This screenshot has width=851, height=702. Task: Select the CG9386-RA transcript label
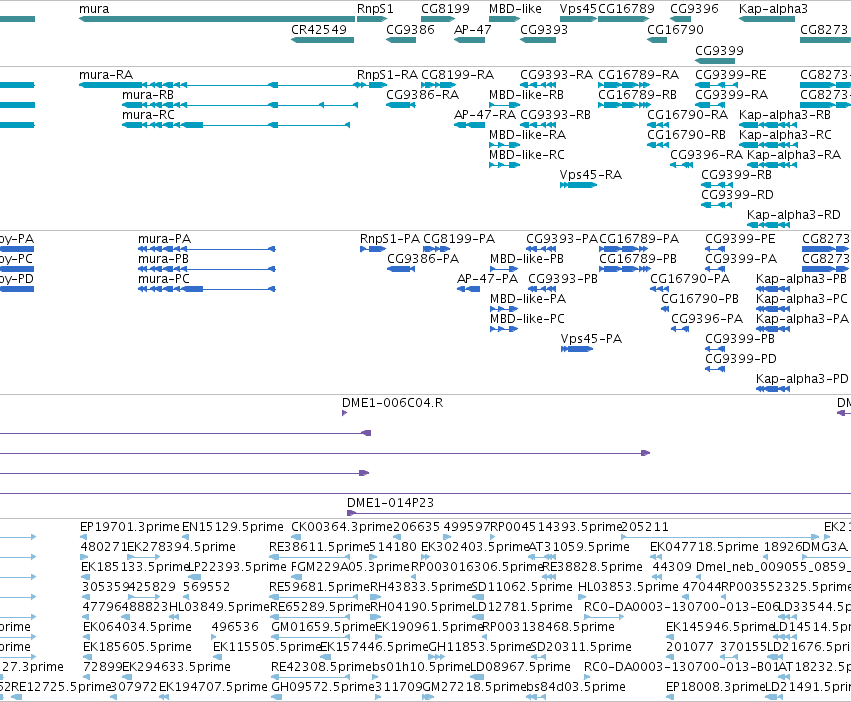(422, 94)
